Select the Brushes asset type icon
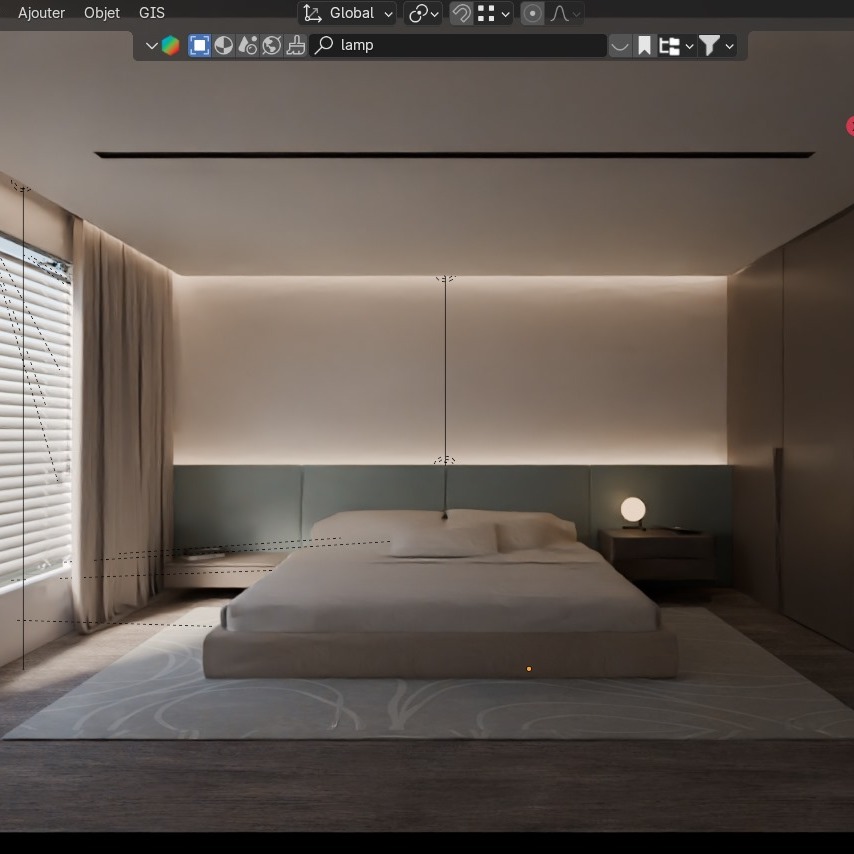Image resolution: width=854 pixels, height=854 pixels. coord(296,45)
